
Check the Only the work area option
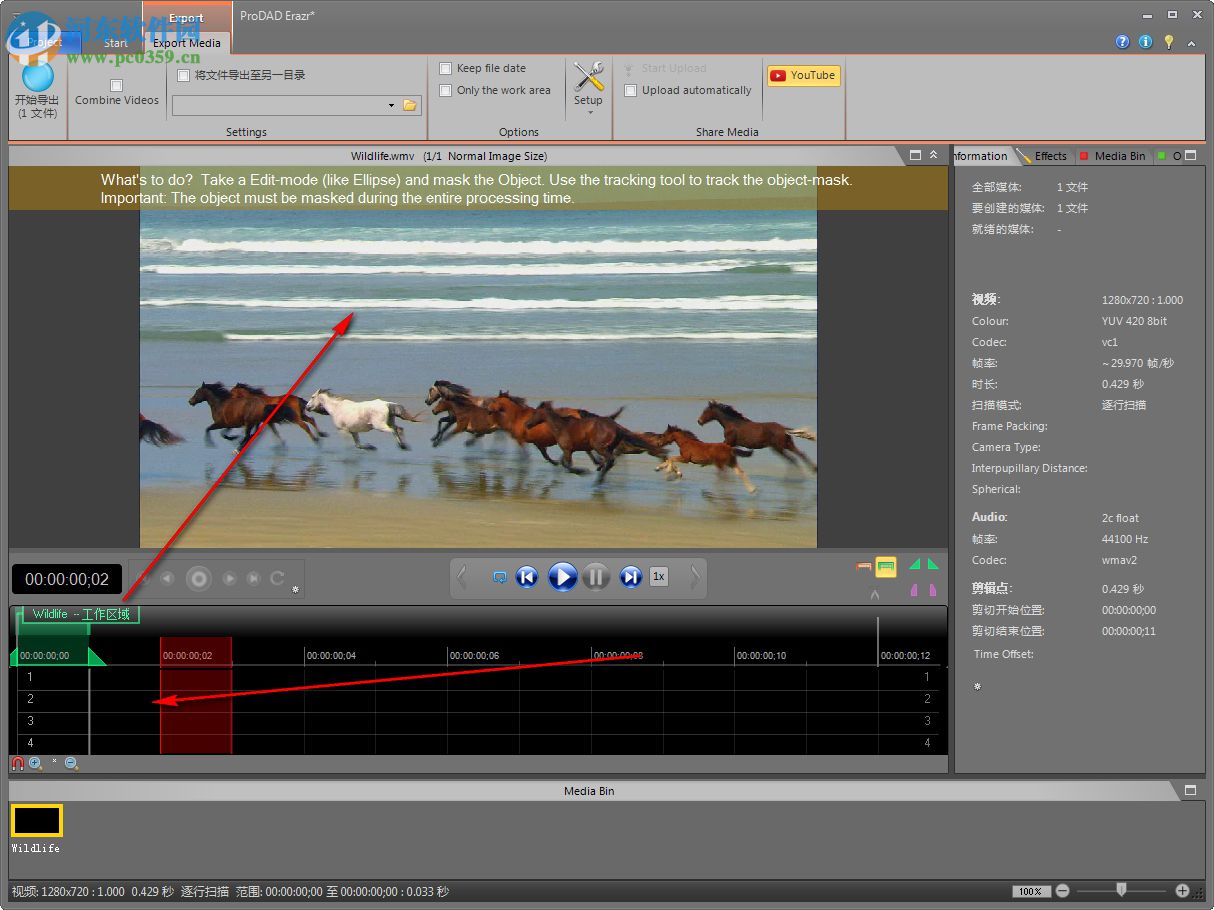tap(446, 90)
